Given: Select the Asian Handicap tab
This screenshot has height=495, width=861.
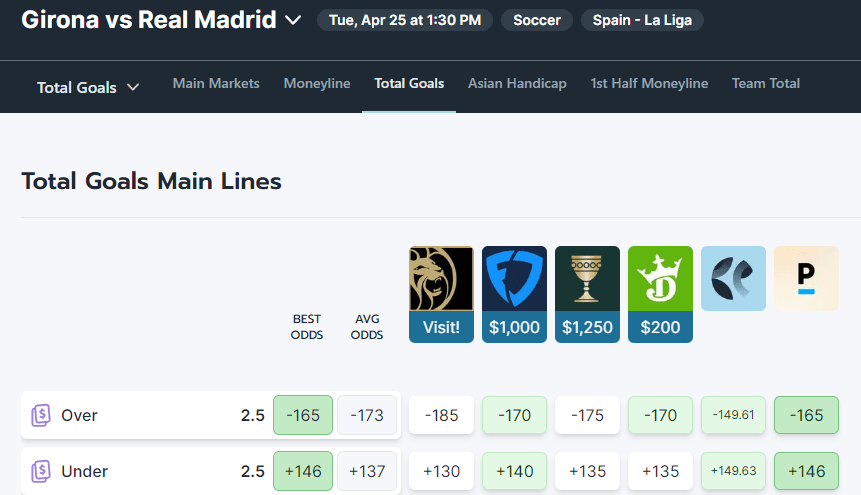Looking at the screenshot, I should click(517, 84).
